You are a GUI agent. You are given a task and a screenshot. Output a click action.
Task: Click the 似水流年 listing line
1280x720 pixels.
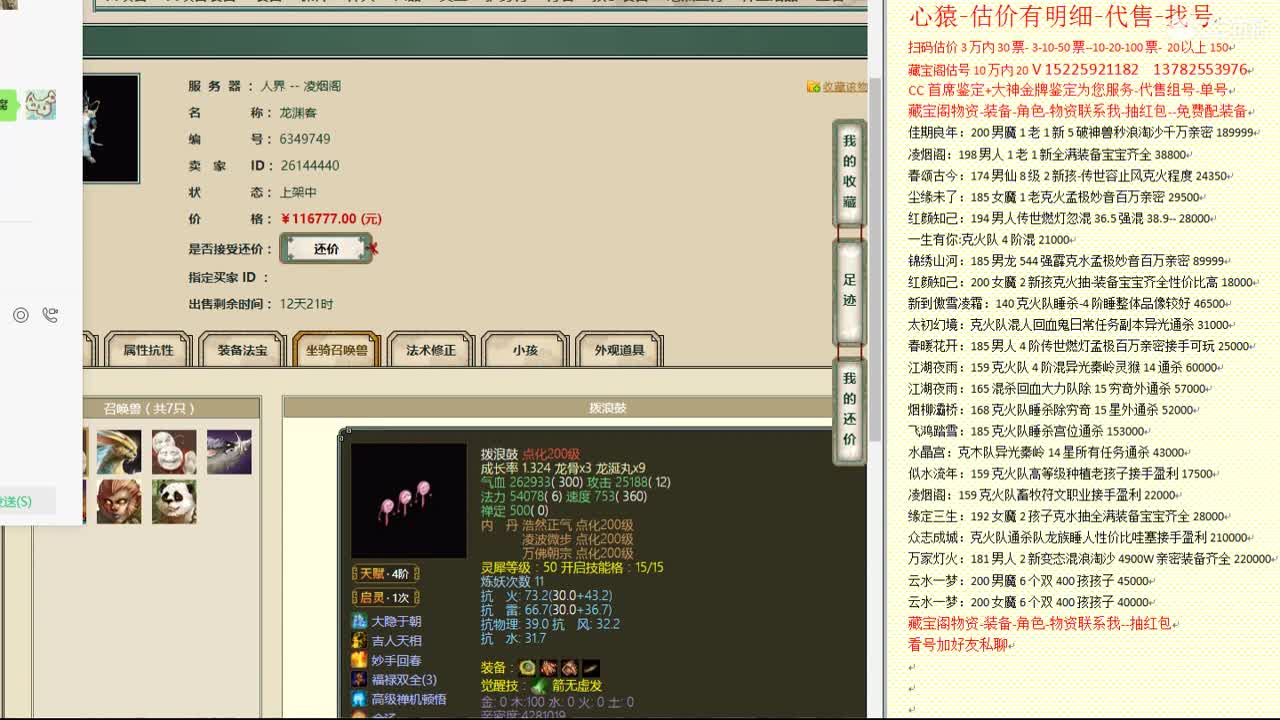[1064, 474]
